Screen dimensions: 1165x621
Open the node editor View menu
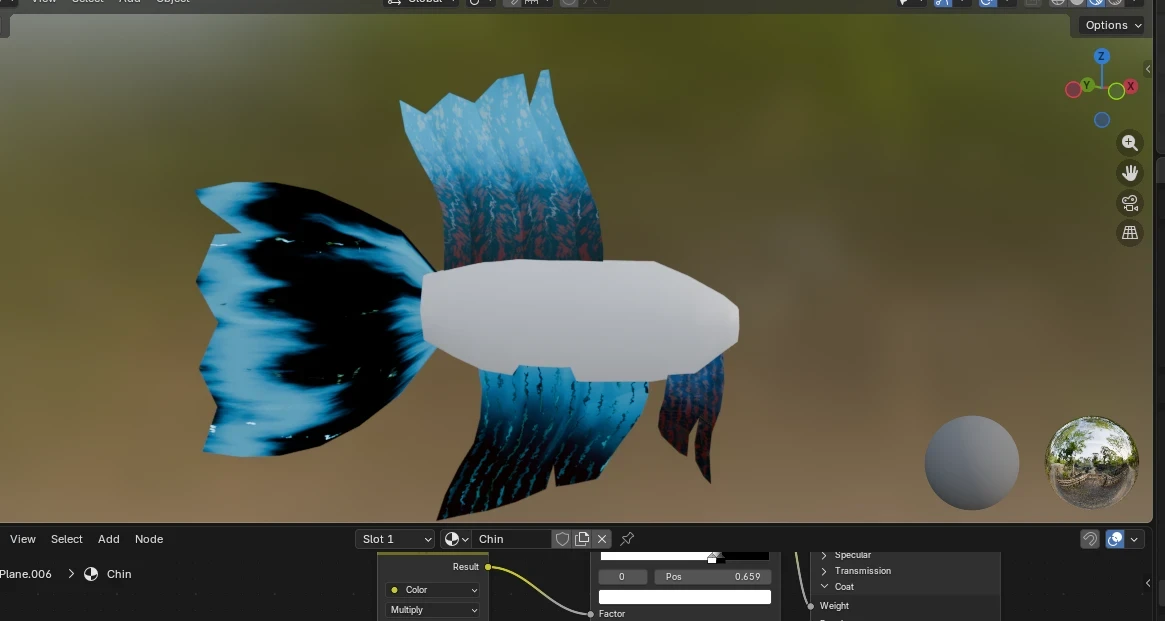point(22,539)
